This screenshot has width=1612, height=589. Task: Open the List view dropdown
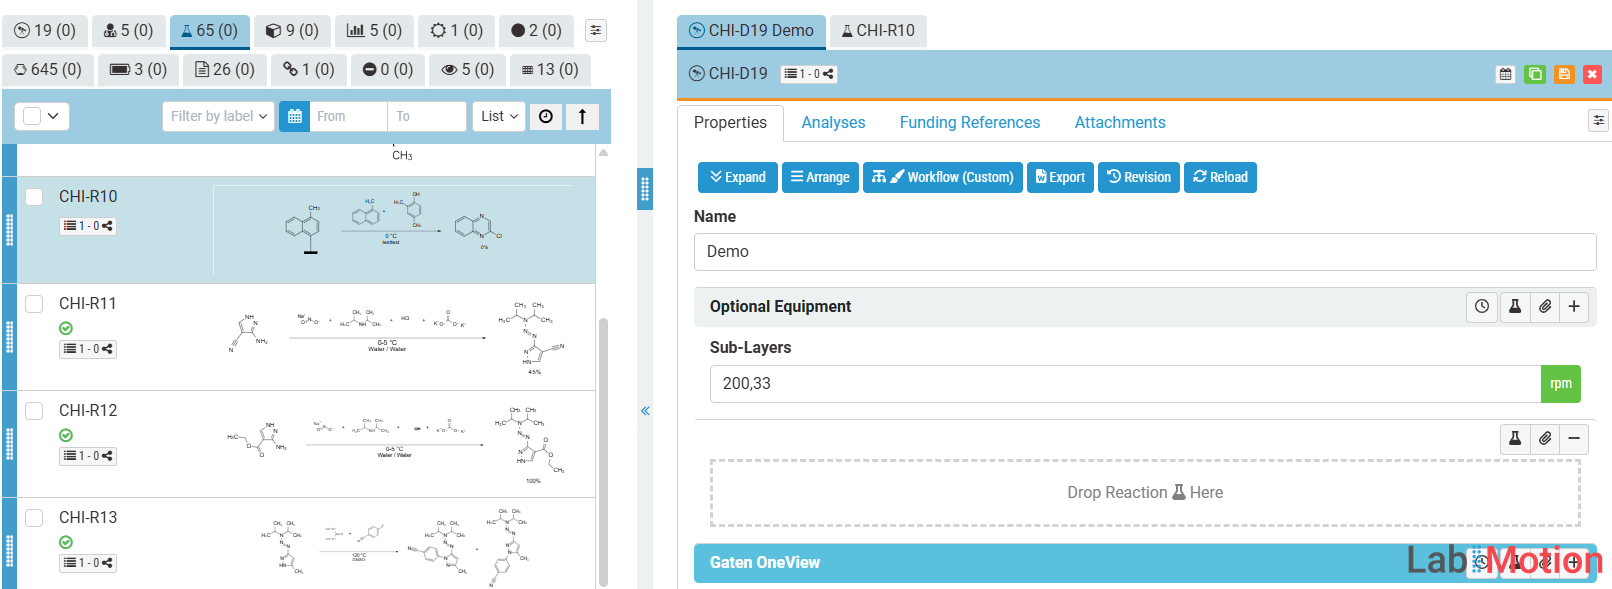tap(499, 117)
